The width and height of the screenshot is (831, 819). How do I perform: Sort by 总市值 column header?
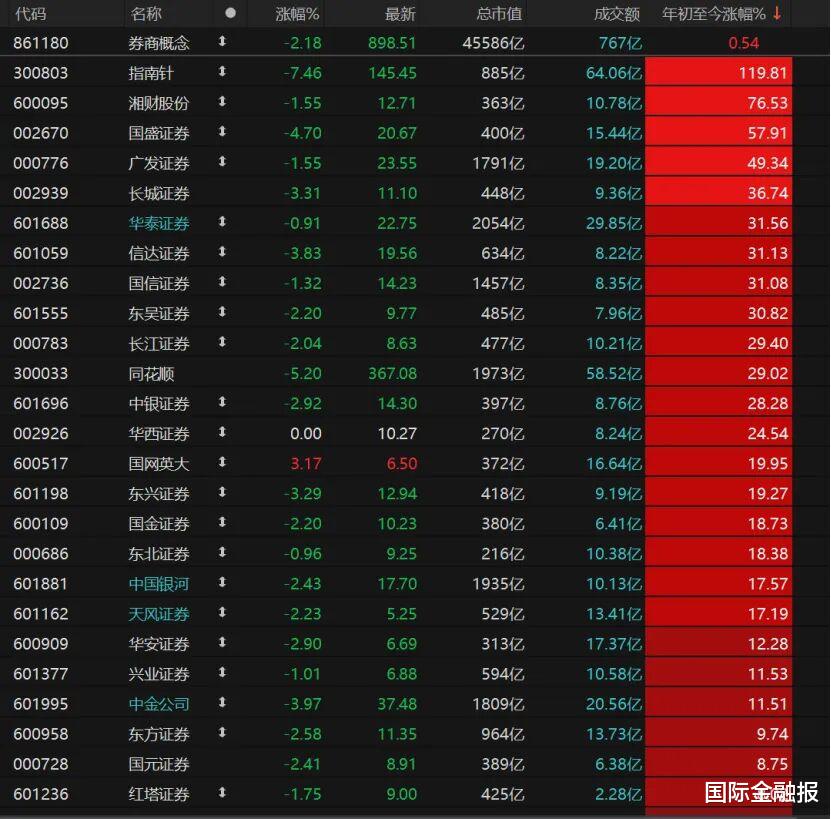tap(499, 14)
